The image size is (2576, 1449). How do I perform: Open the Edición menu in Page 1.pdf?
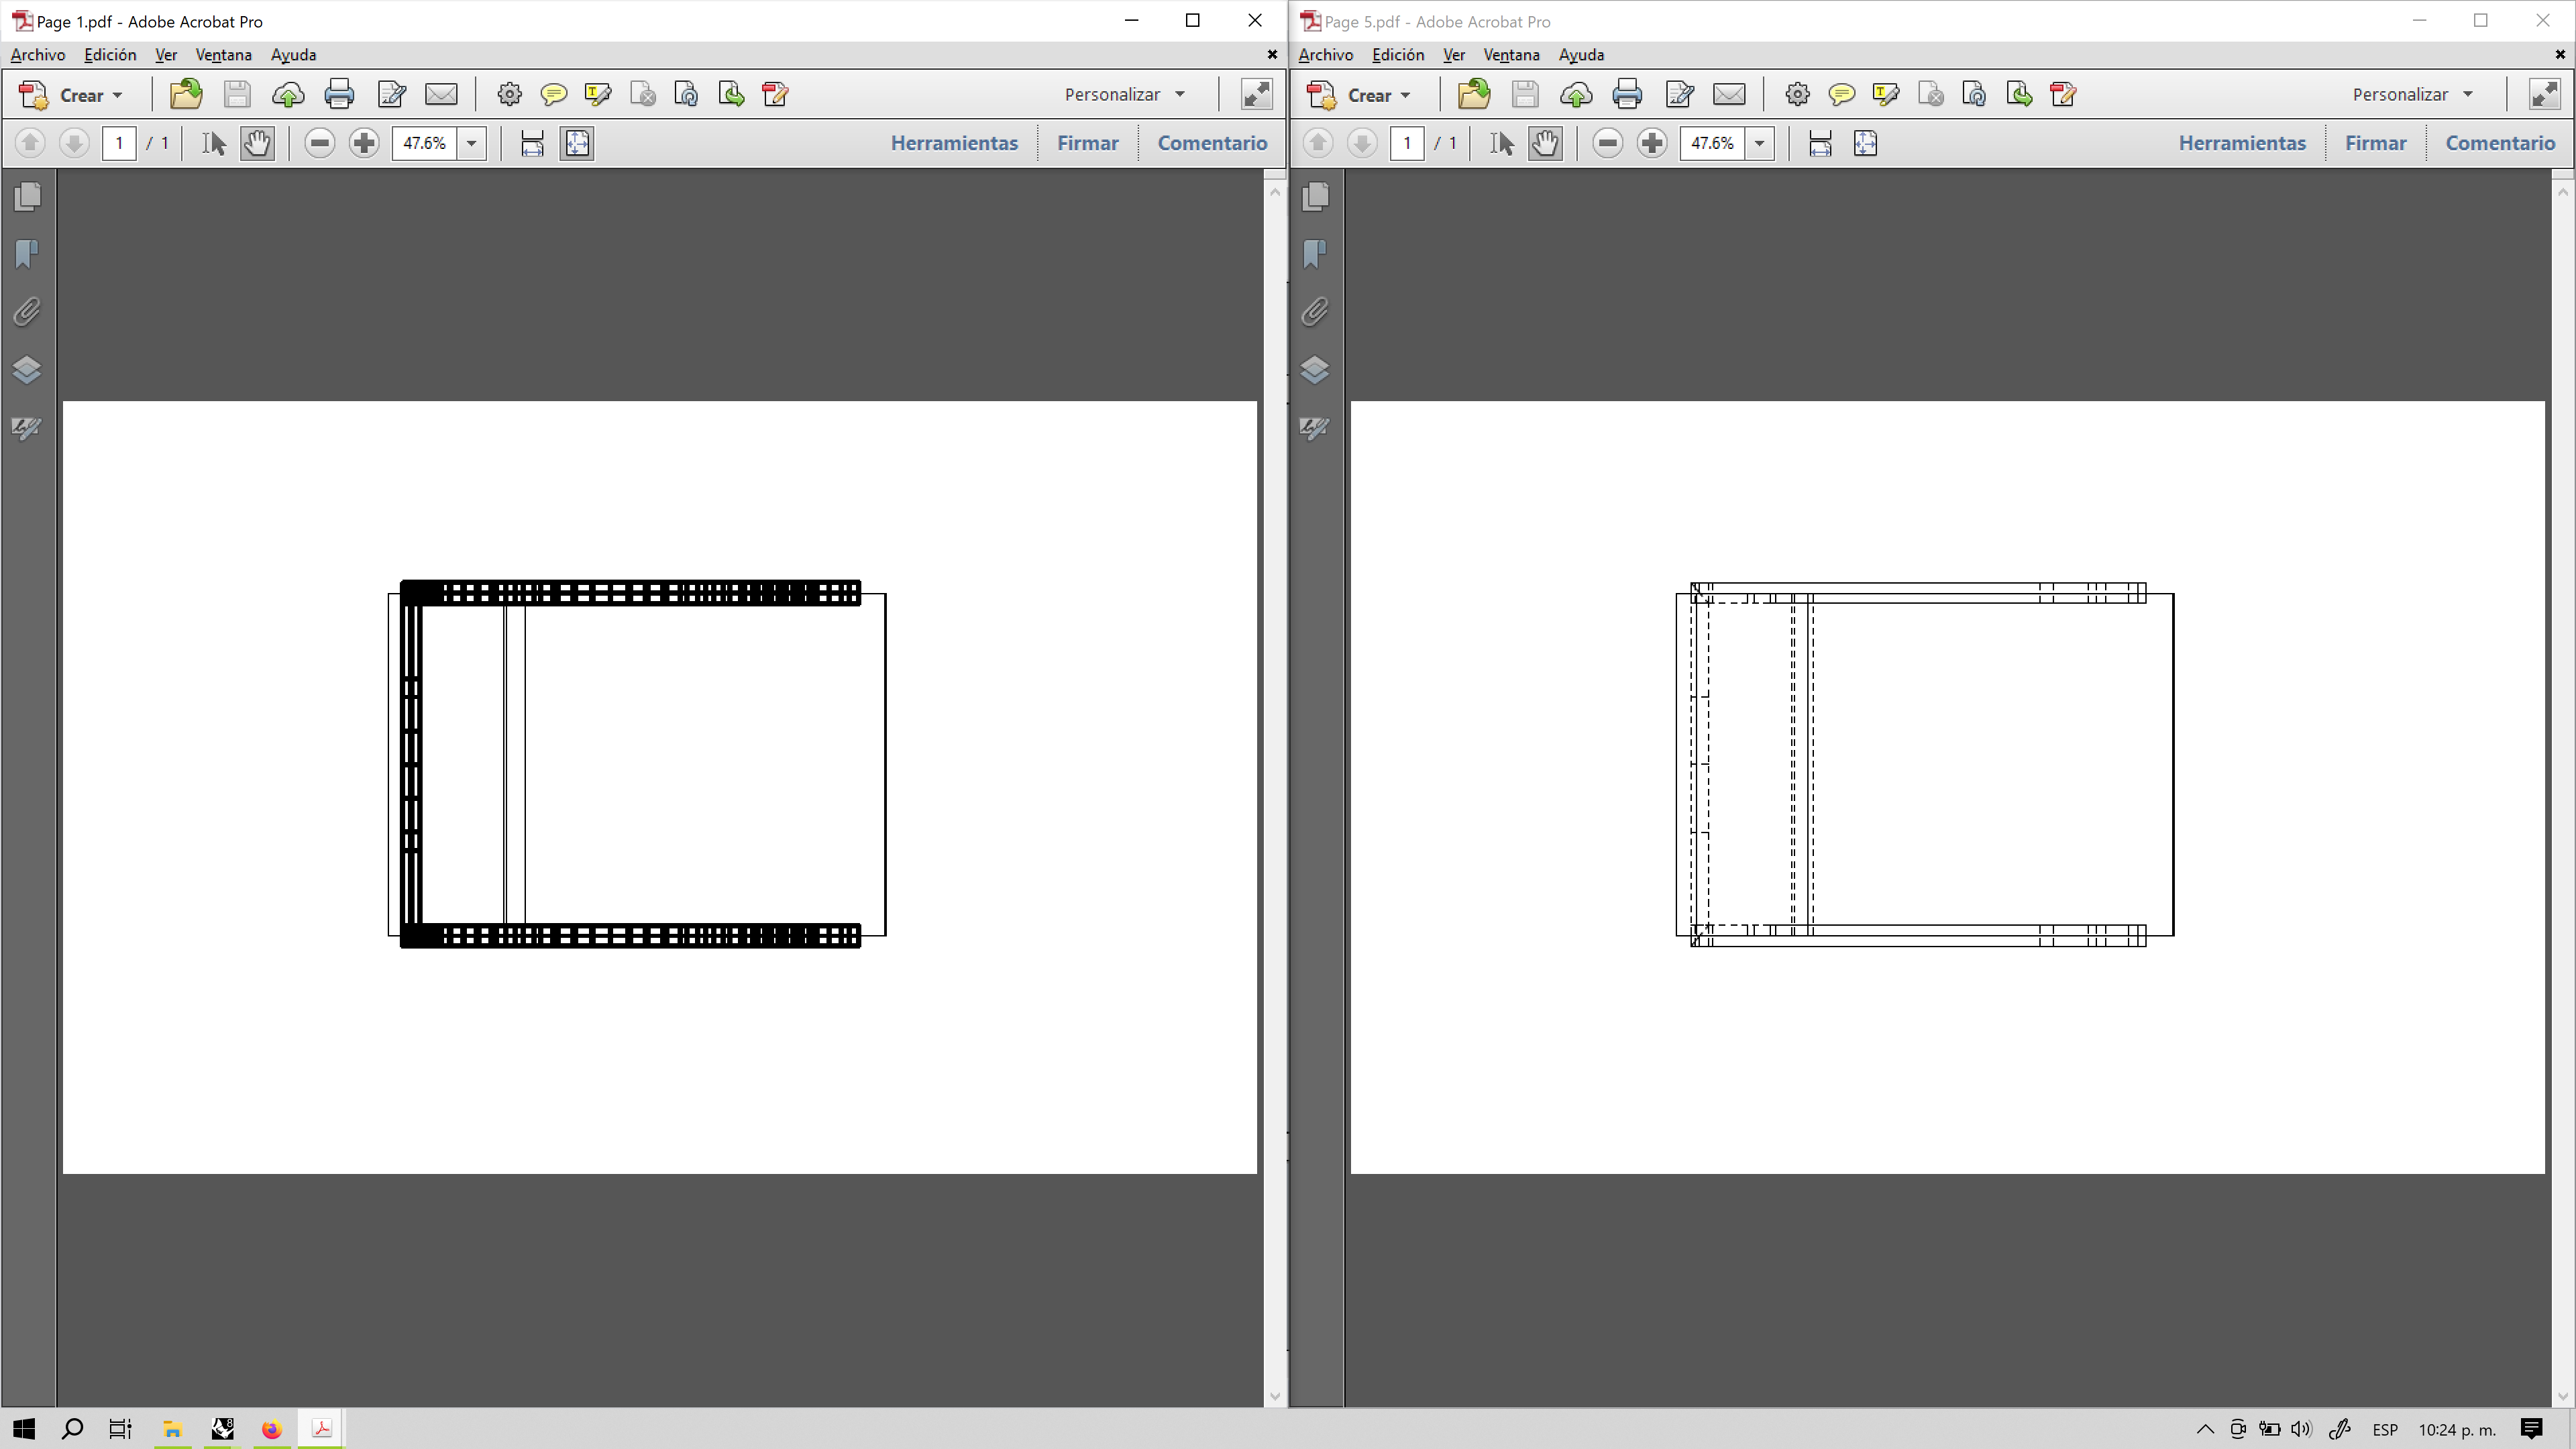click(109, 55)
